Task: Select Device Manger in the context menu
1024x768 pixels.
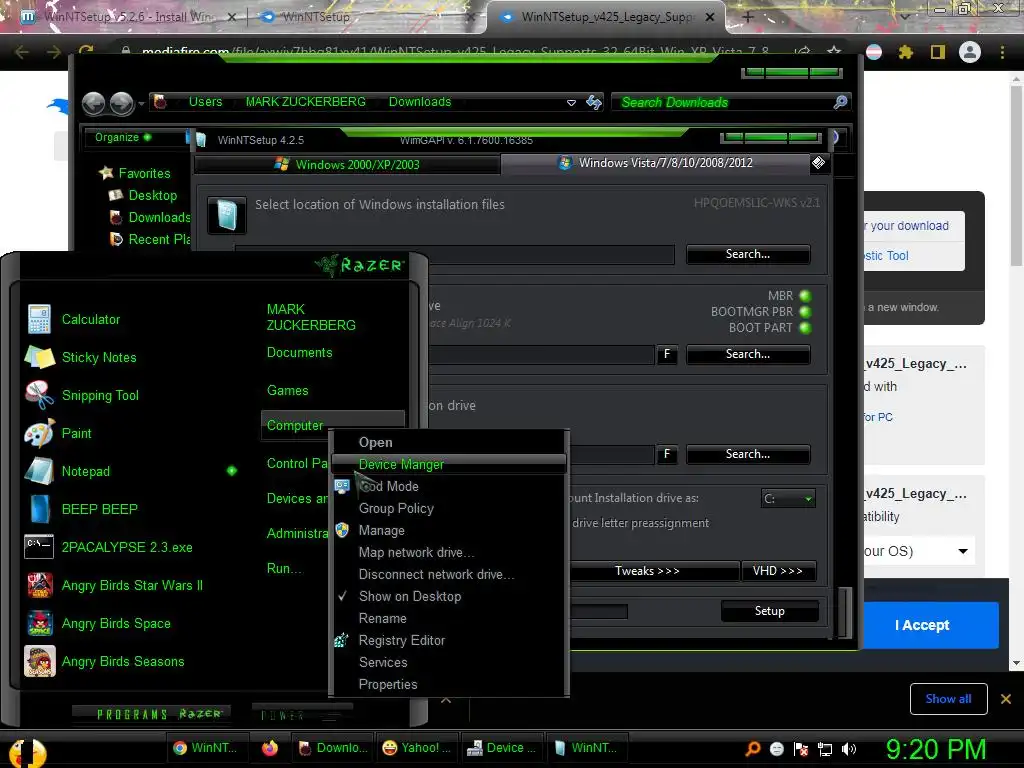Action: (401, 464)
